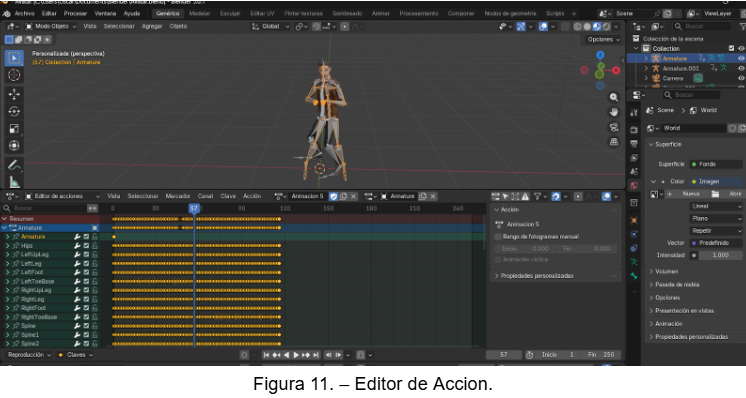Image resolution: width=746 pixels, height=398 pixels.
Task: Play the animation in reverse
Action: (x=286, y=355)
